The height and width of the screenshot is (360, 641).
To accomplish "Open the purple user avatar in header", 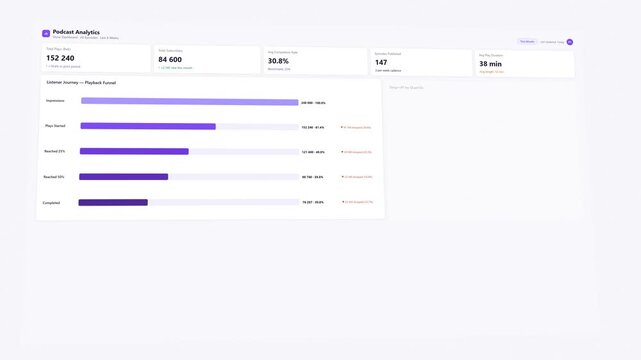I will pyautogui.click(x=569, y=42).
